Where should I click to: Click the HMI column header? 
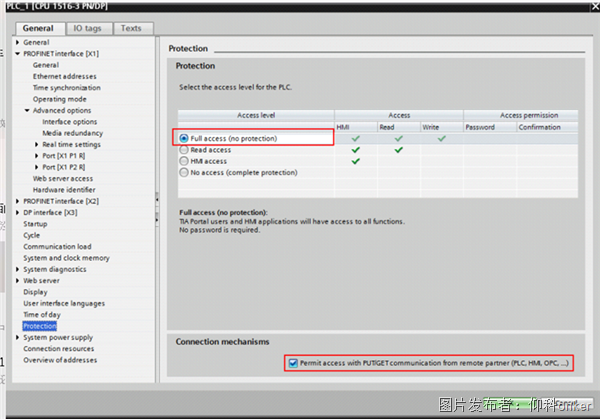point(355,127)
